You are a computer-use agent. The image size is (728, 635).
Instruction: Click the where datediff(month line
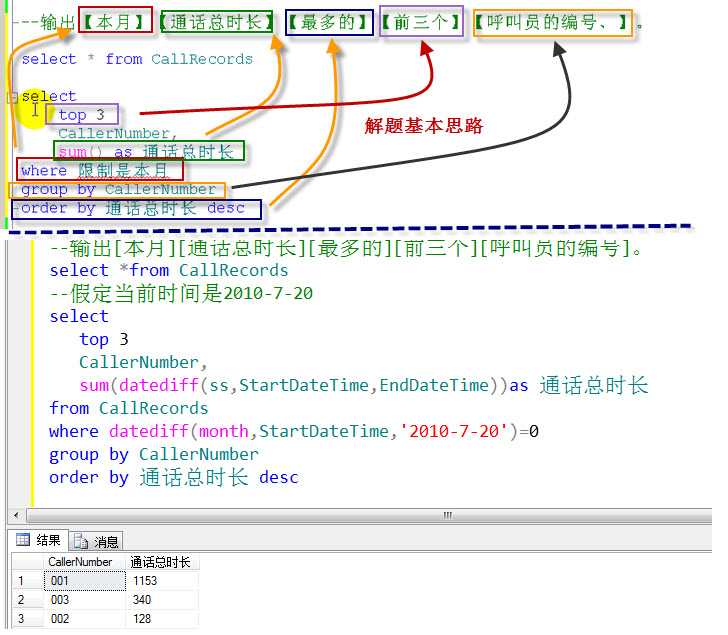(293, 431)
